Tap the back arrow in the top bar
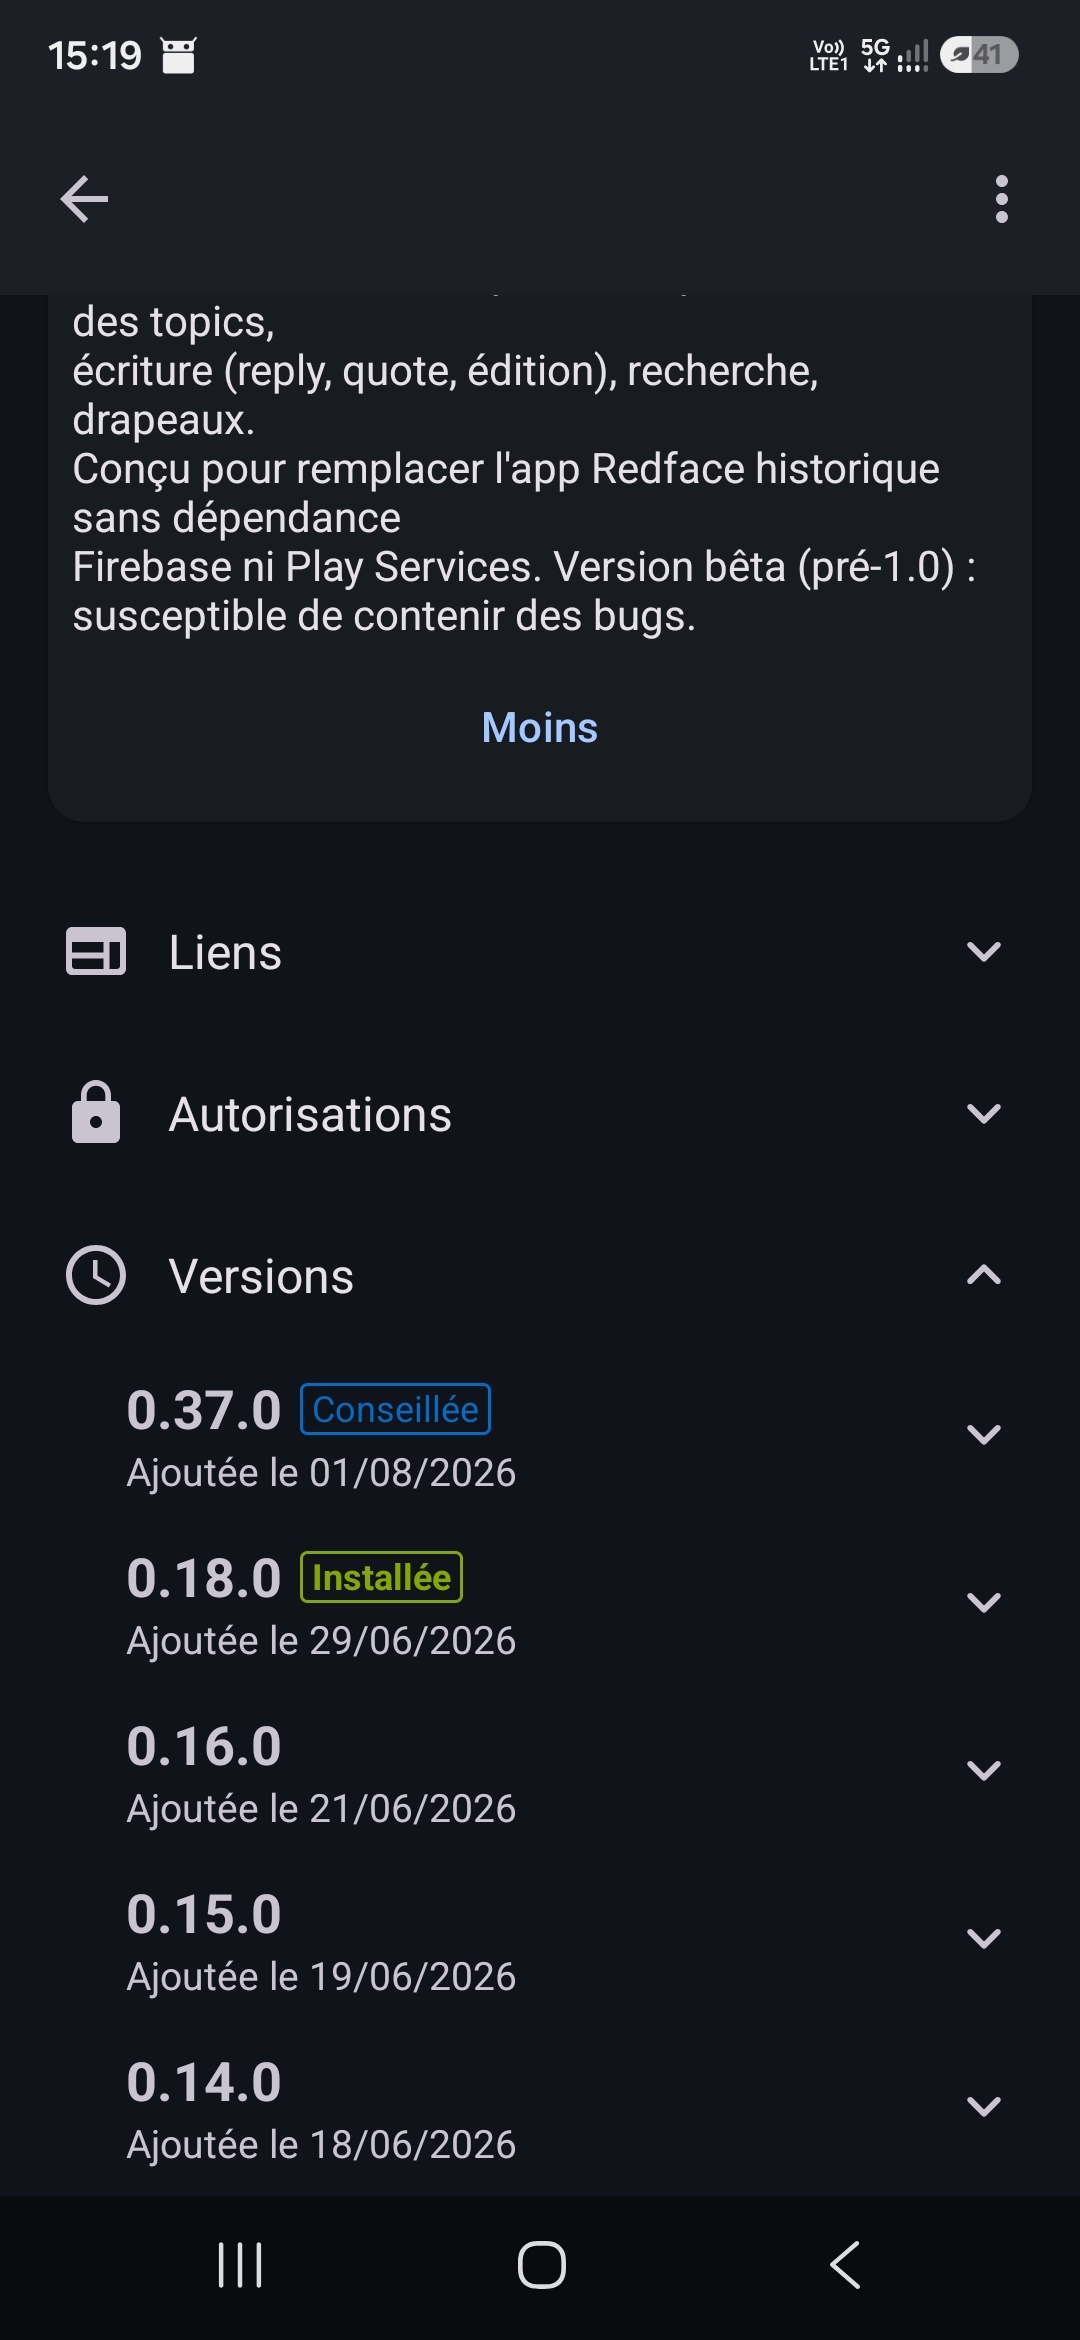 click(84, 199)
